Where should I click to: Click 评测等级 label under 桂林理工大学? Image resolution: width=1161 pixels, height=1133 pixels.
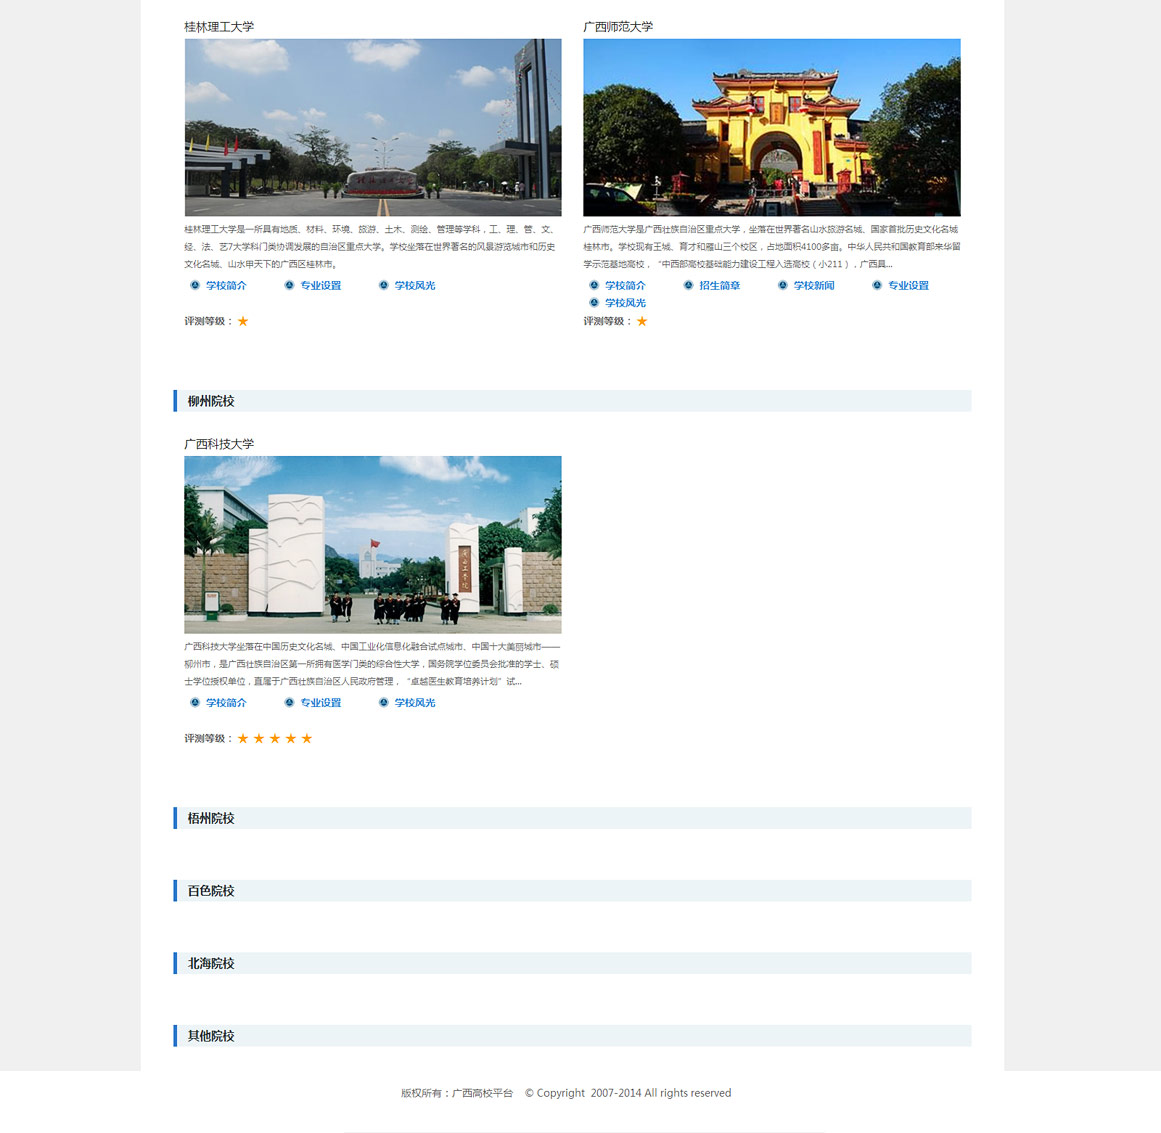coord(208,321)
